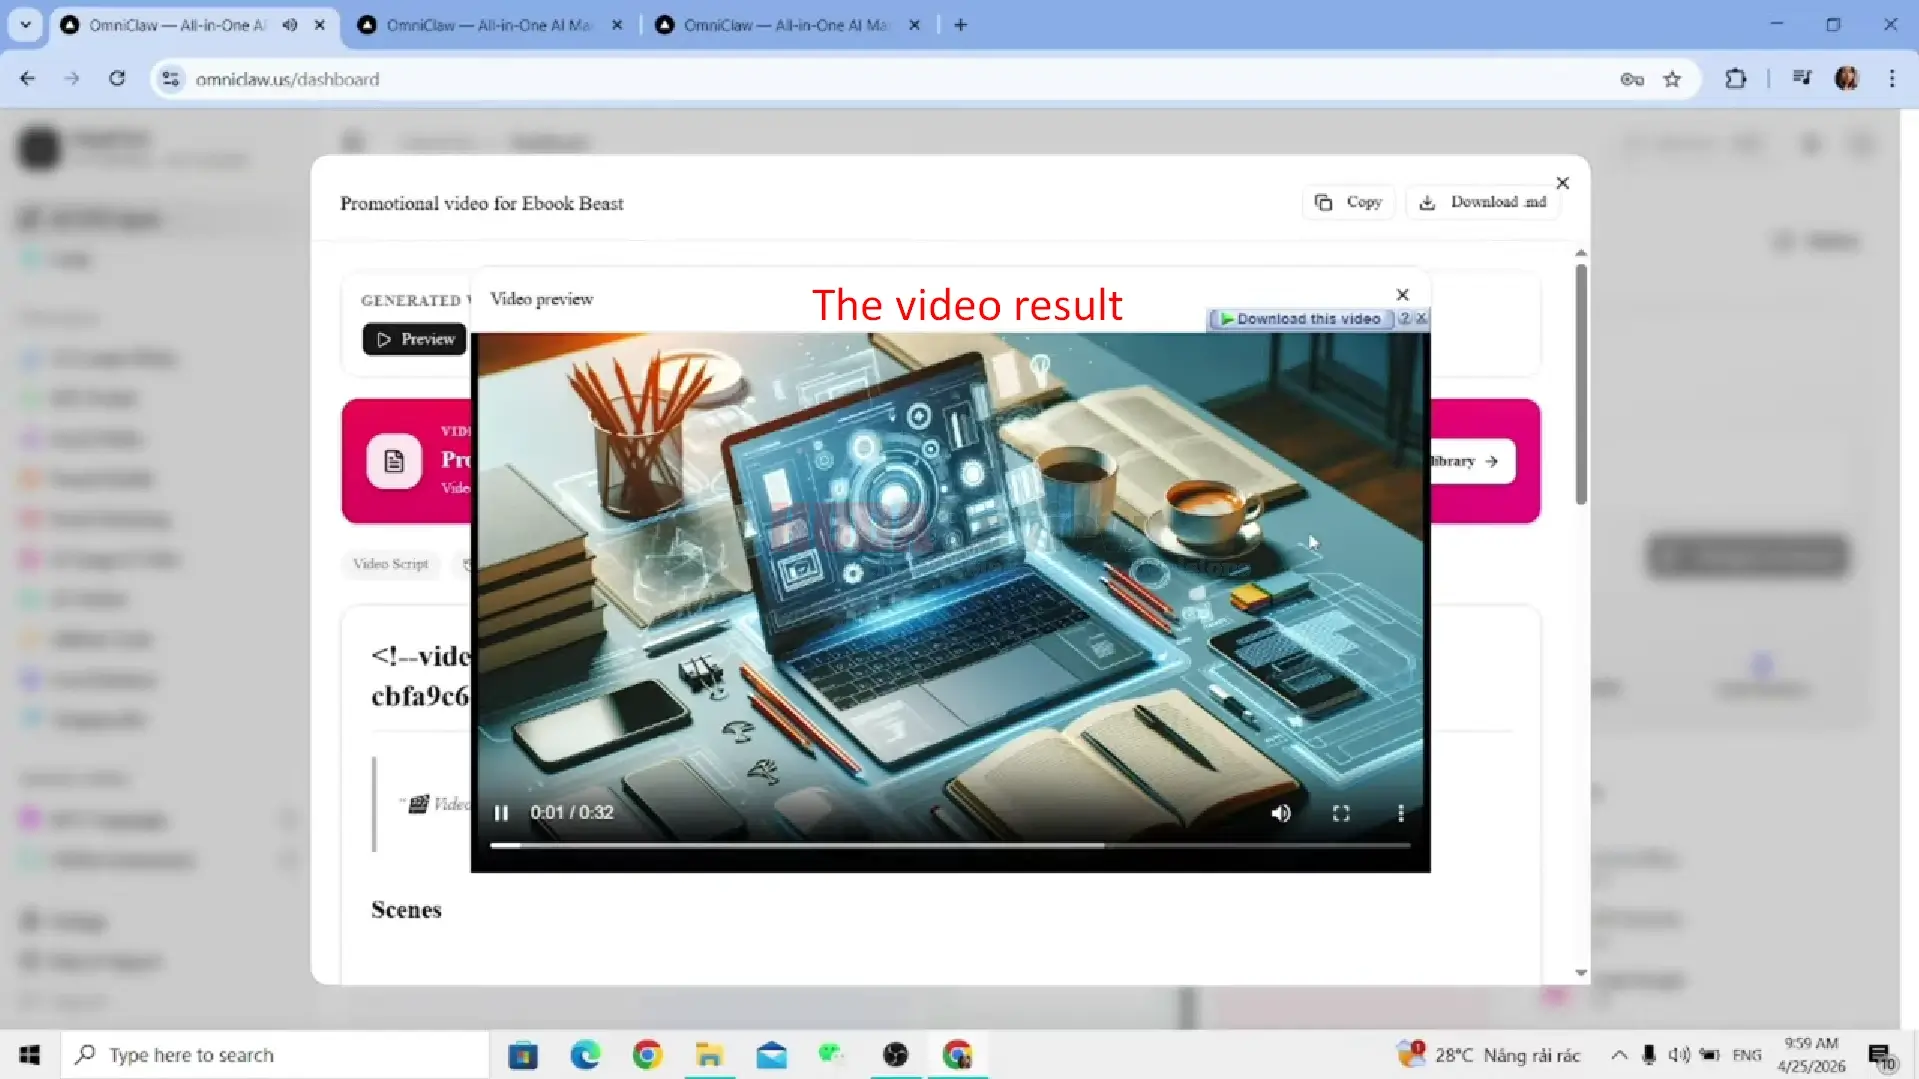Dismiss the Download this video overlay
The image size is (1919, 1079).
tap(1421, 318)
